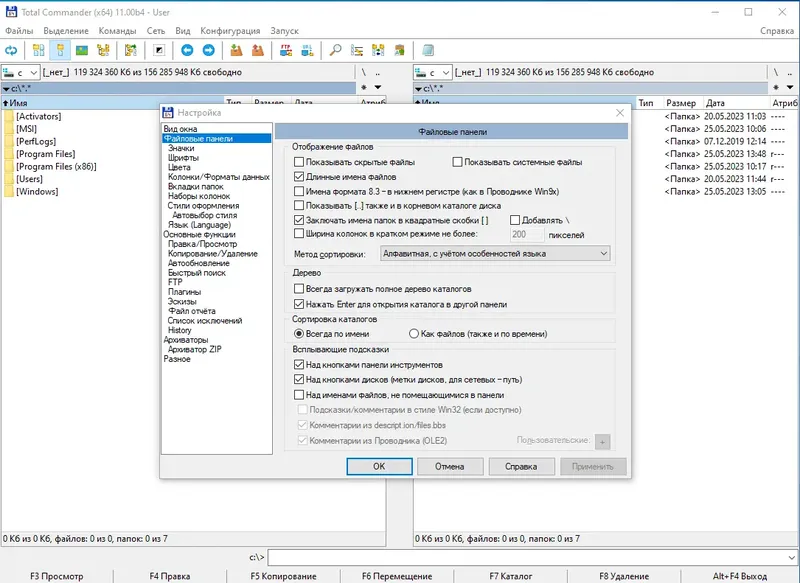Enable Показывать системные файлы checkbox
This screenshot has width=800, height=583.
457,162
